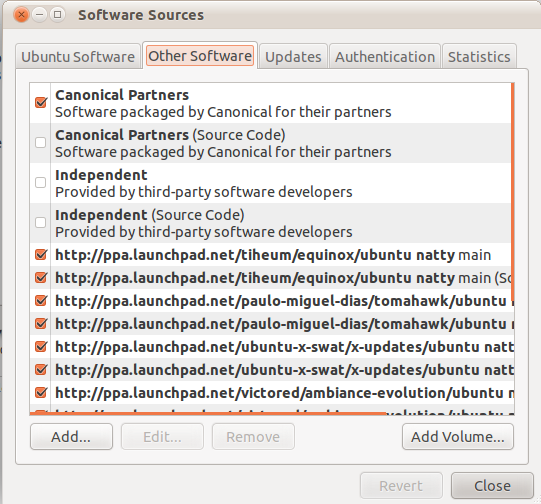Select the Other Software tab
Screen dimensions: 541x504
pos(200,56)
